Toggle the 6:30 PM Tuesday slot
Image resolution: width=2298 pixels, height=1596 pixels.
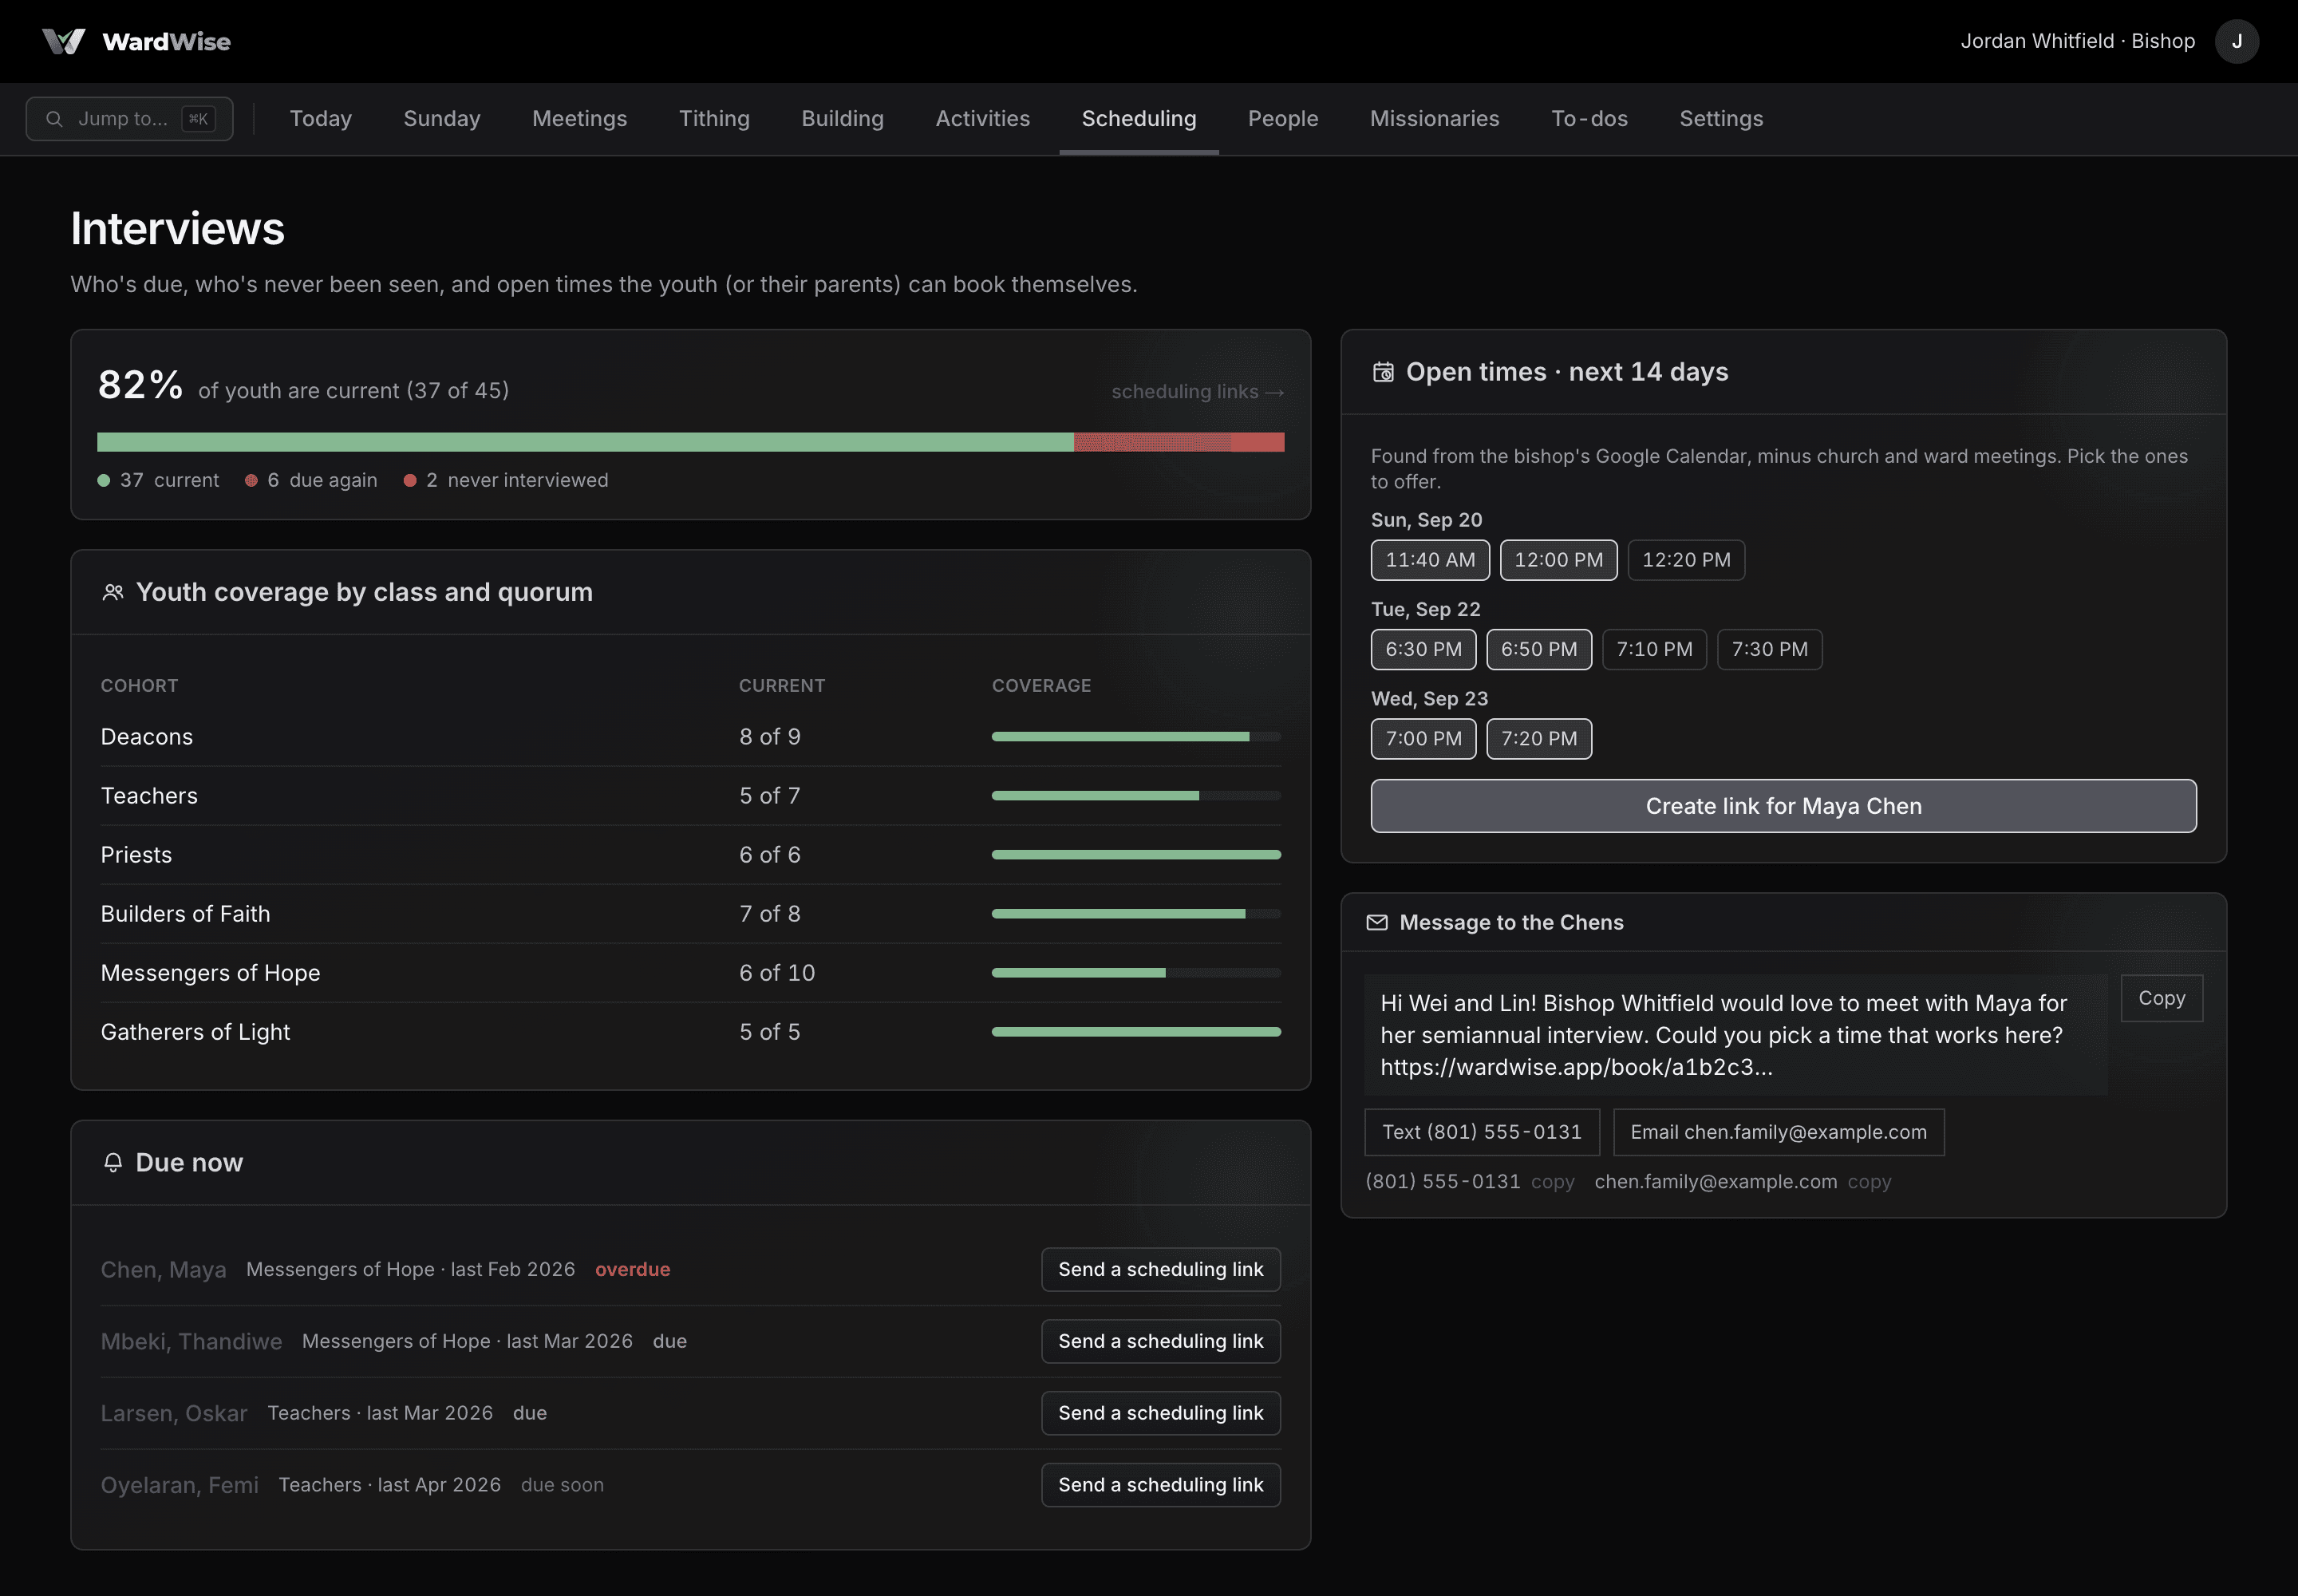click(1423, 649)
